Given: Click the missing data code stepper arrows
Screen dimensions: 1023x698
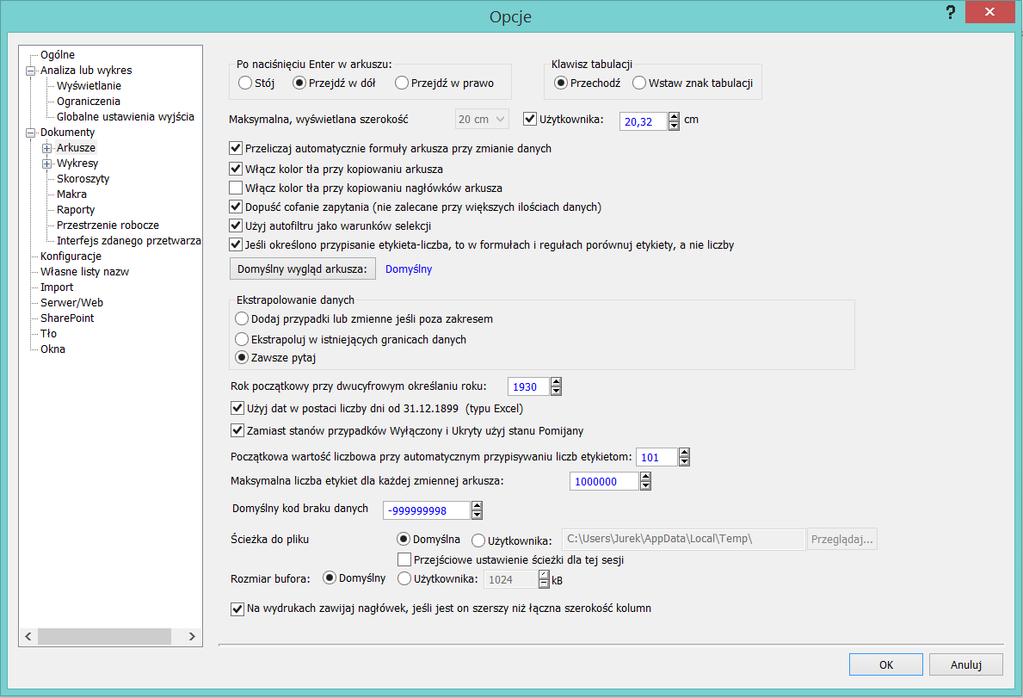Looking at the screenshot, I should (x=477, y=510).
